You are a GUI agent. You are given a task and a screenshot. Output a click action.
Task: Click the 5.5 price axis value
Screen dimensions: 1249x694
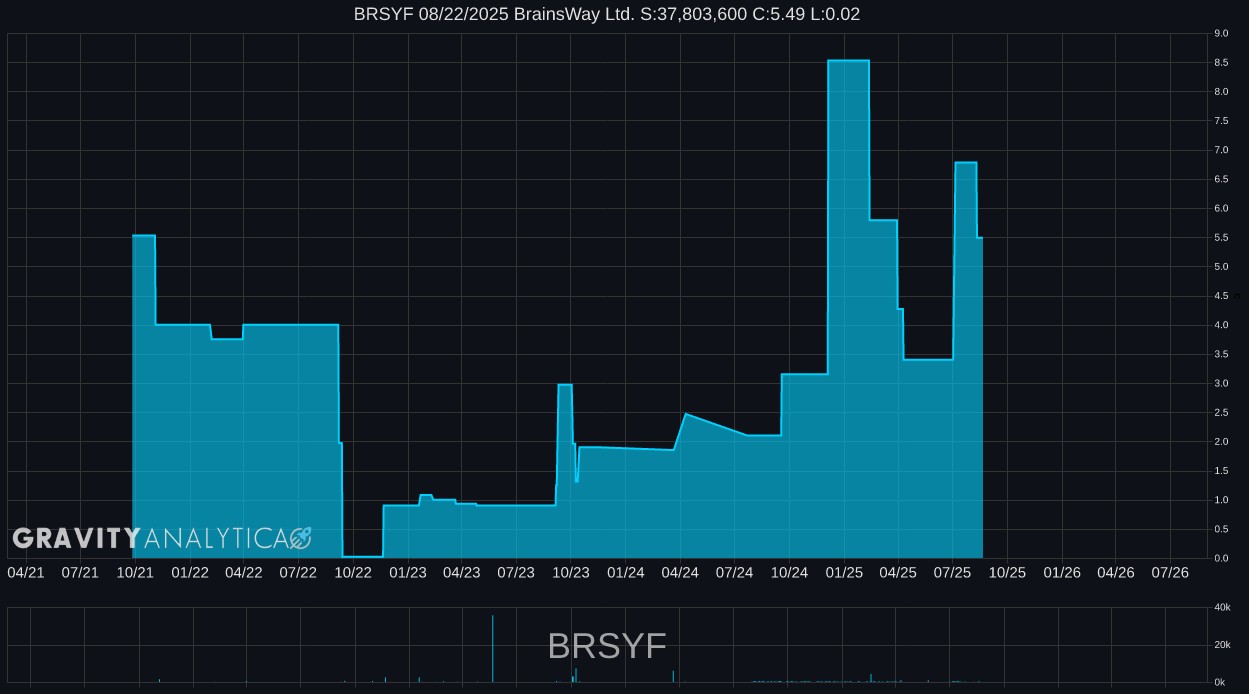1221,238
